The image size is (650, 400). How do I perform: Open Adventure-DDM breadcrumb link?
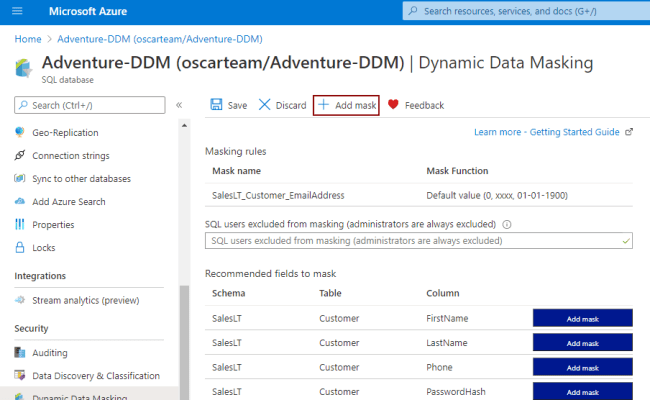160,39
